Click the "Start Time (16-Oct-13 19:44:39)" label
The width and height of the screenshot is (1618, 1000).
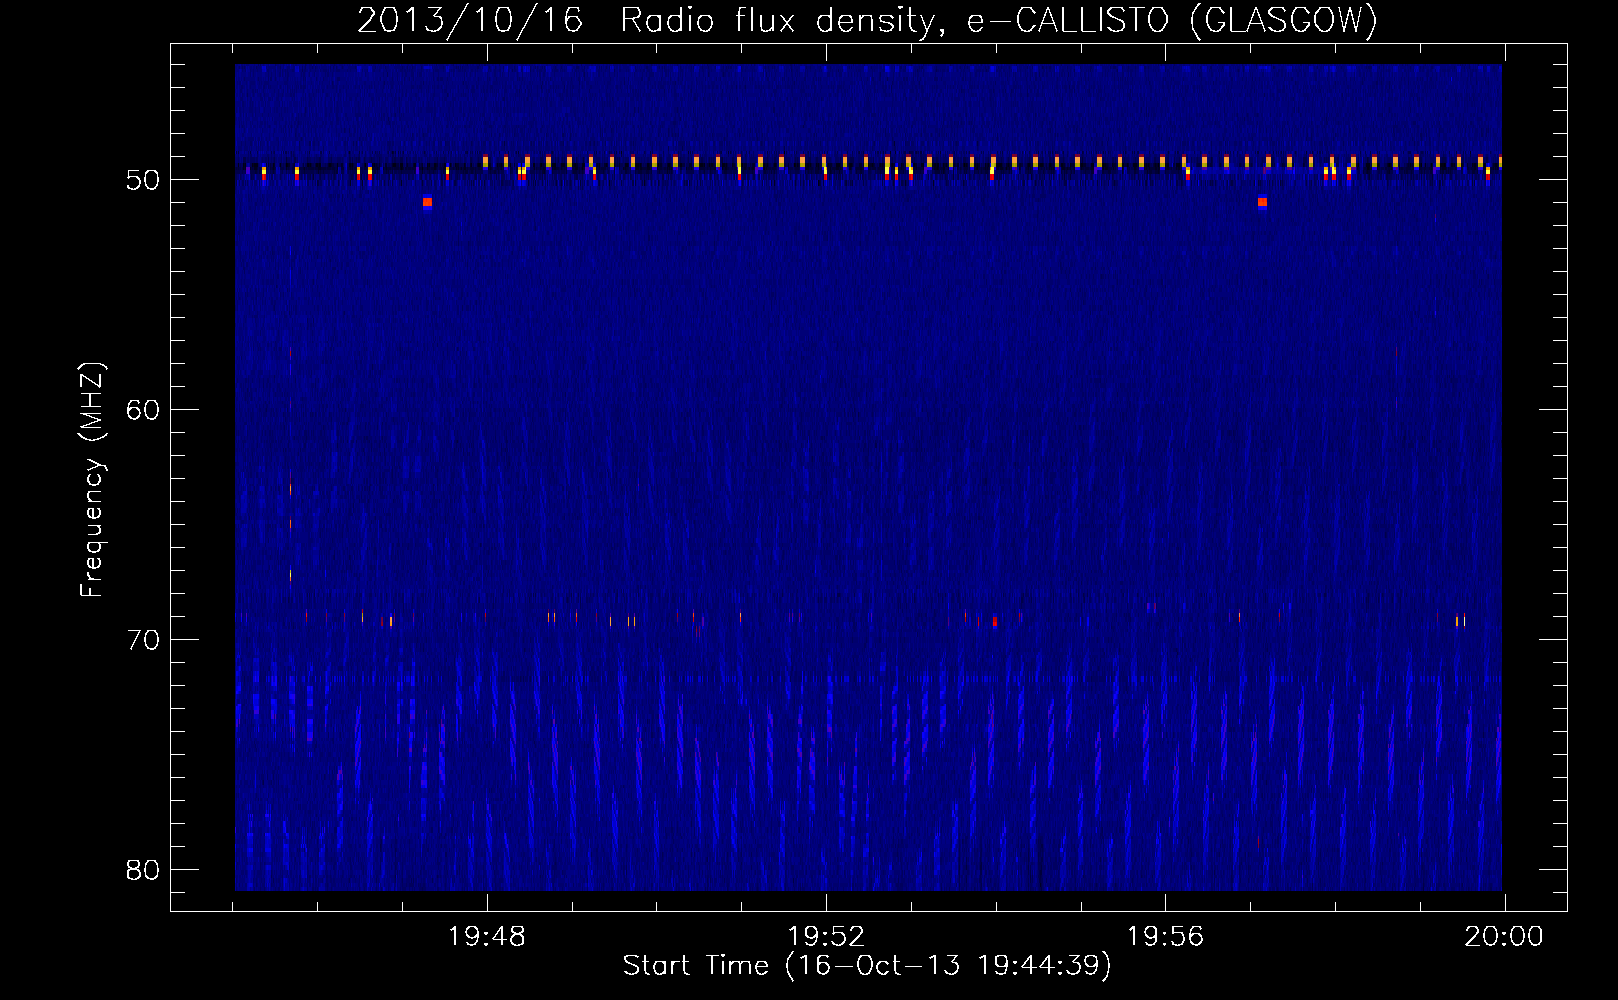867,965
